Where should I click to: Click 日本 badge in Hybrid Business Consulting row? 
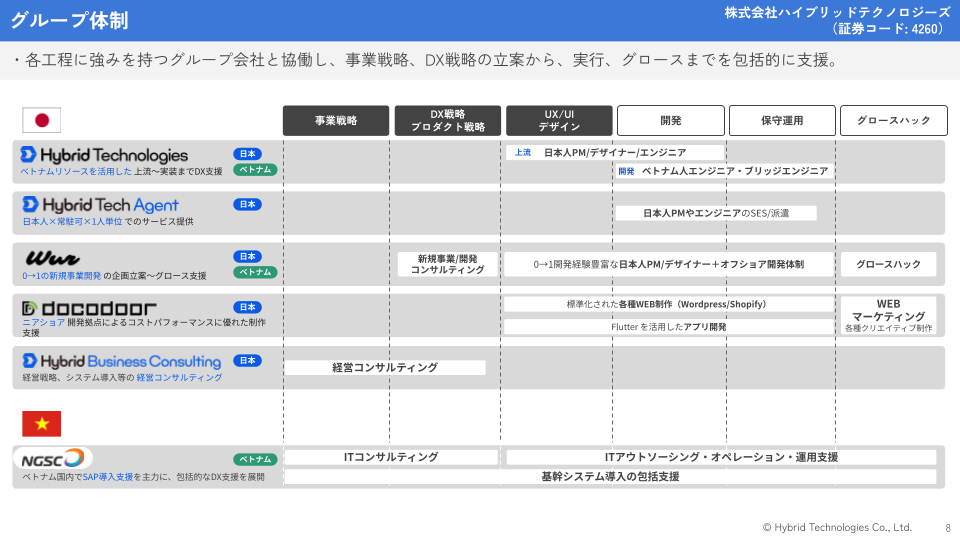click(247, 361)
